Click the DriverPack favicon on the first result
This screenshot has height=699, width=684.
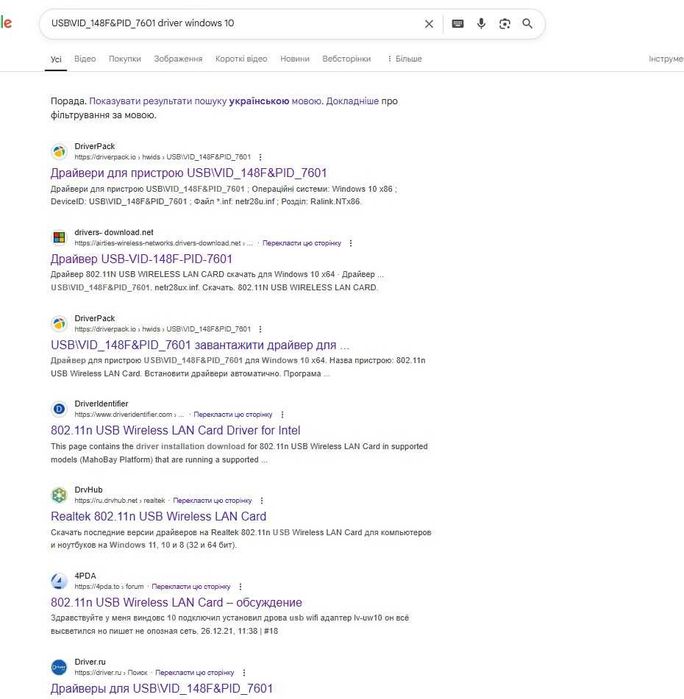[59, 152]
